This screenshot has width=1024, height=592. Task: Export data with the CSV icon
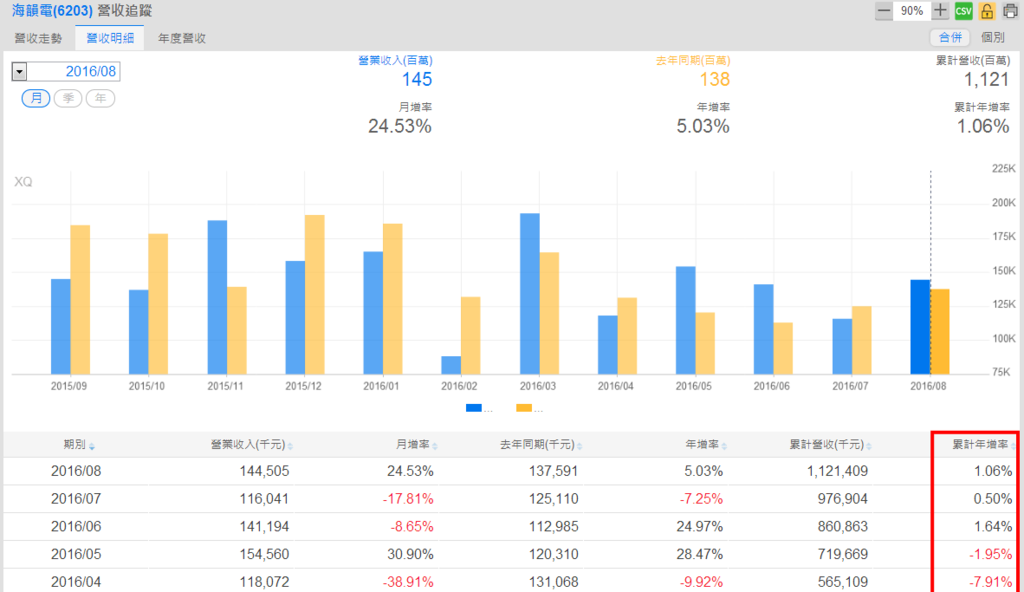click(x=963, y=11)
